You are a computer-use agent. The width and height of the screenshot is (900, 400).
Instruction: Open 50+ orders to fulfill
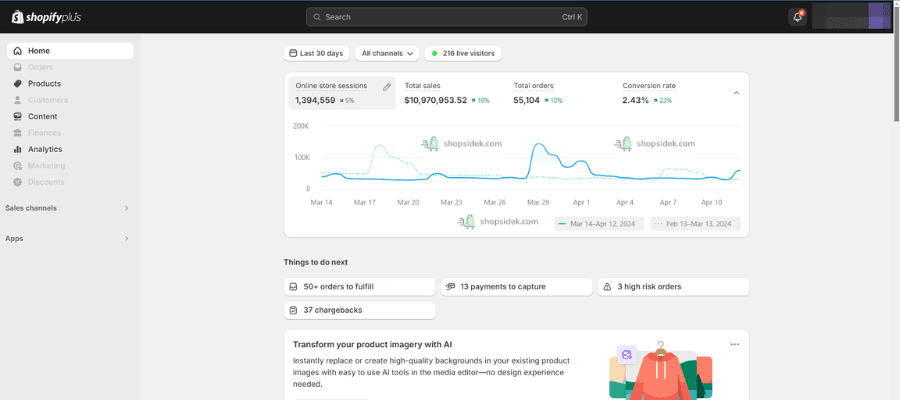pos(360,287)
